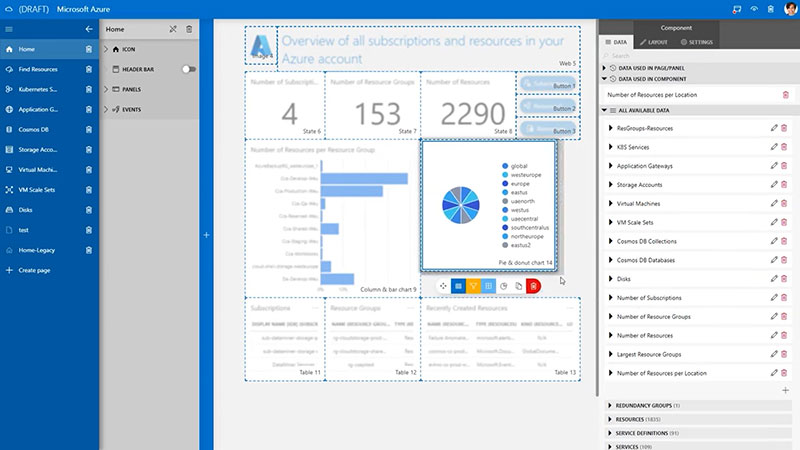Click the Resources section header
This screenshot has height=450, width=800.
coord(698,419)
